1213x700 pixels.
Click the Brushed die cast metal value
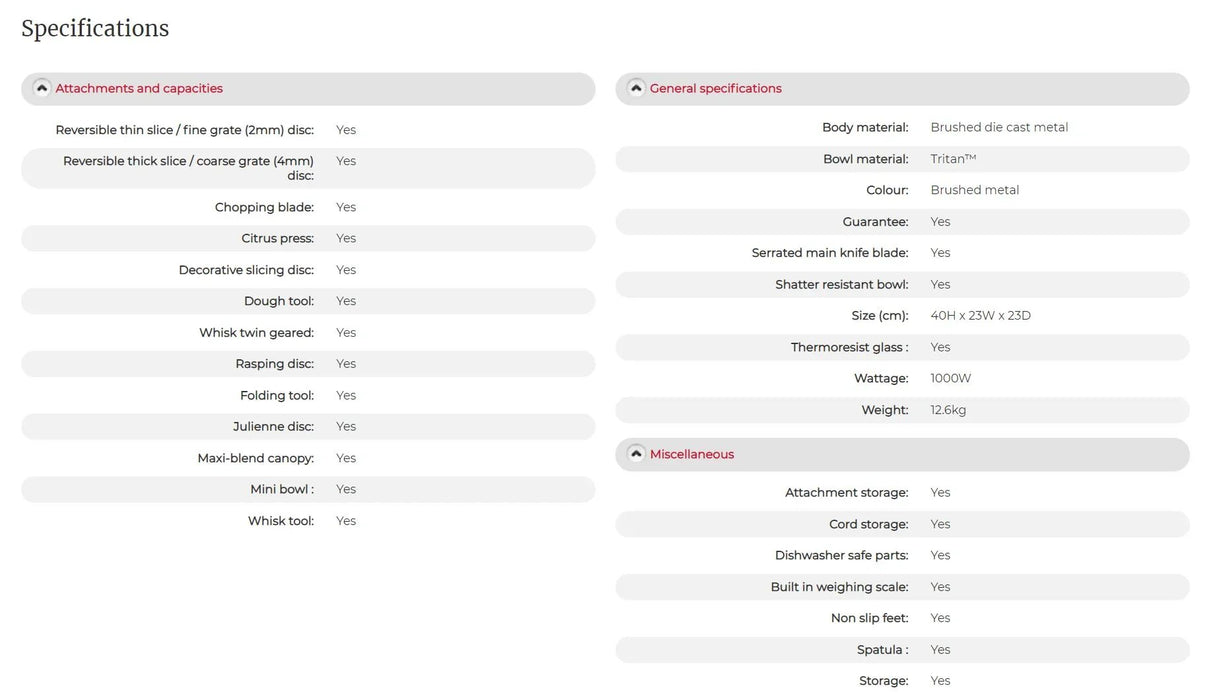(x=999, y=128)
